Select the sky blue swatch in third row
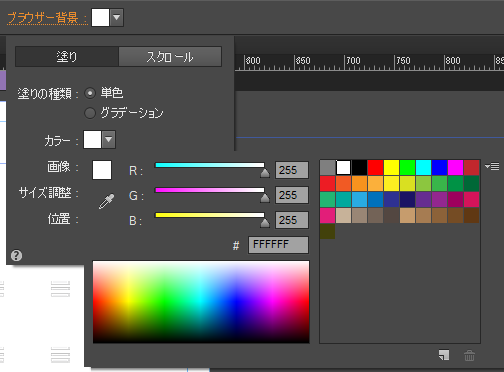Screen dimensions: 504x372 click(x=359, y=199)
